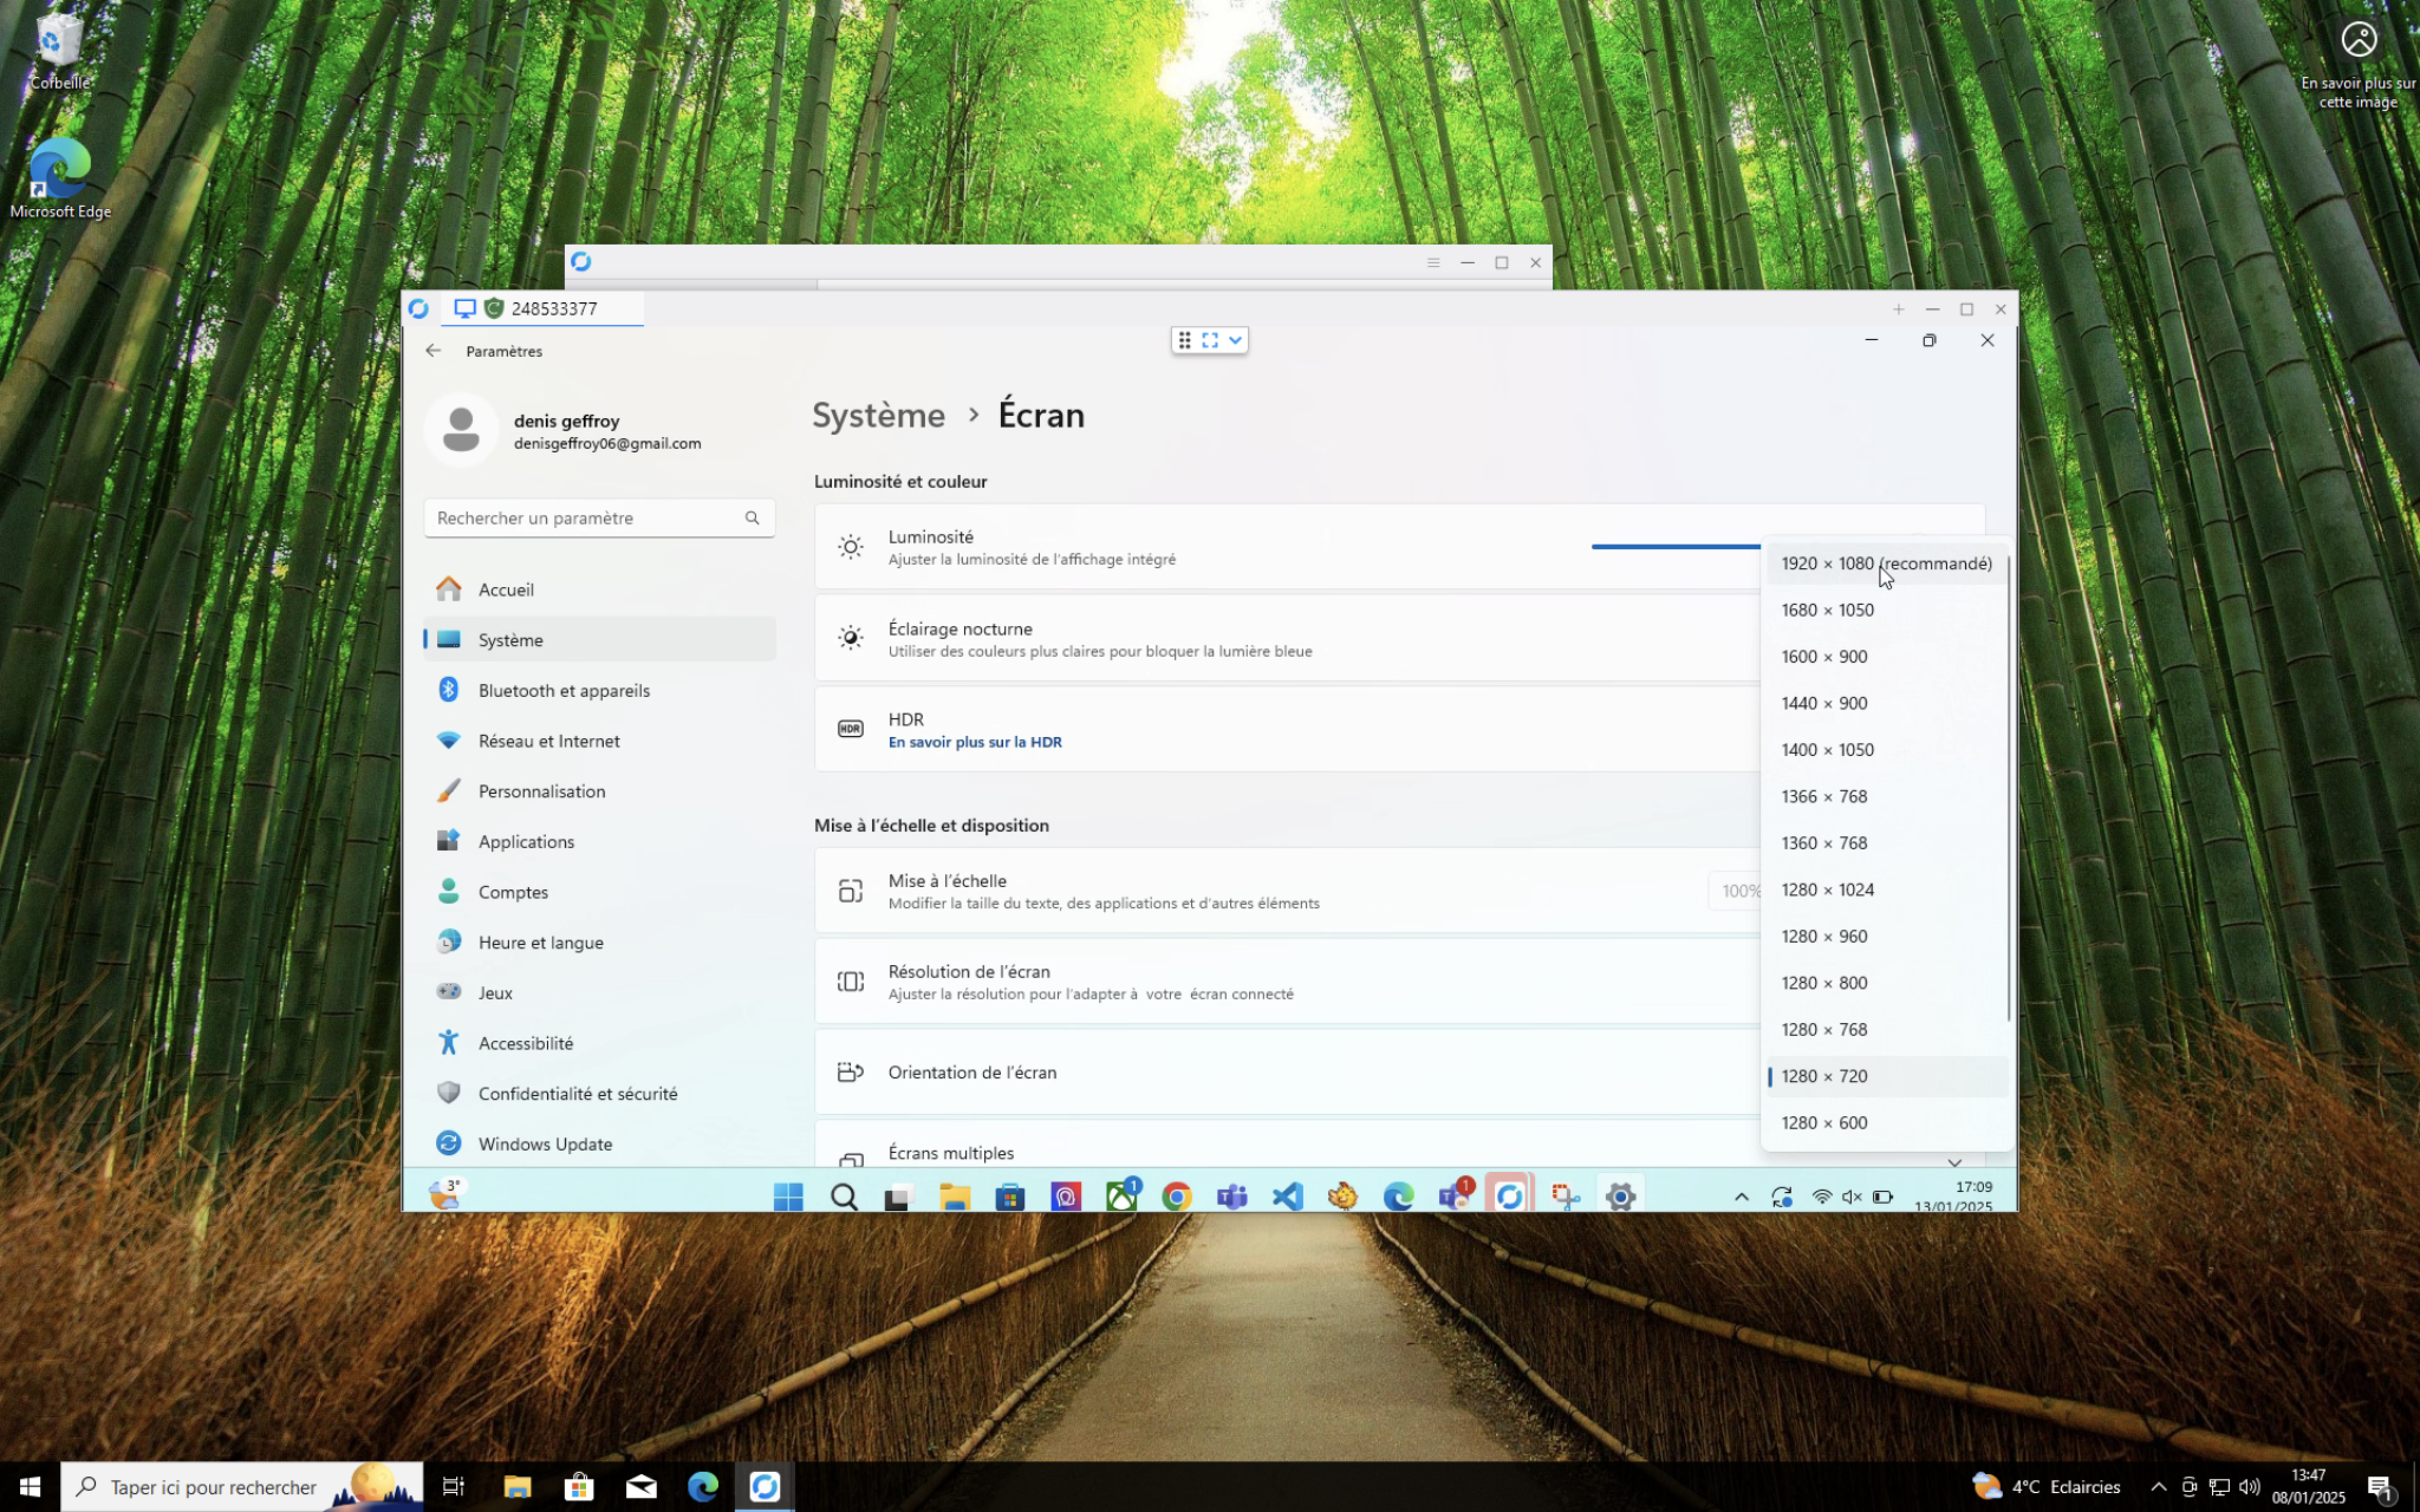This screenshot has width=2420, height=1512.
Task: Go back with the Paramètres back arrow
Action: [x=433, y=351]
